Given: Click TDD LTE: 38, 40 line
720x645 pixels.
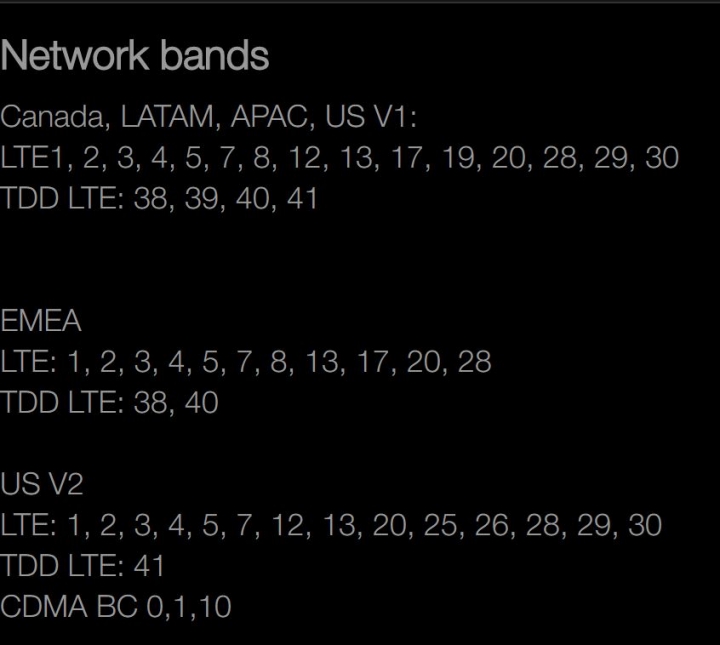Looking at the screenshot, I should [x=109, y=403].
